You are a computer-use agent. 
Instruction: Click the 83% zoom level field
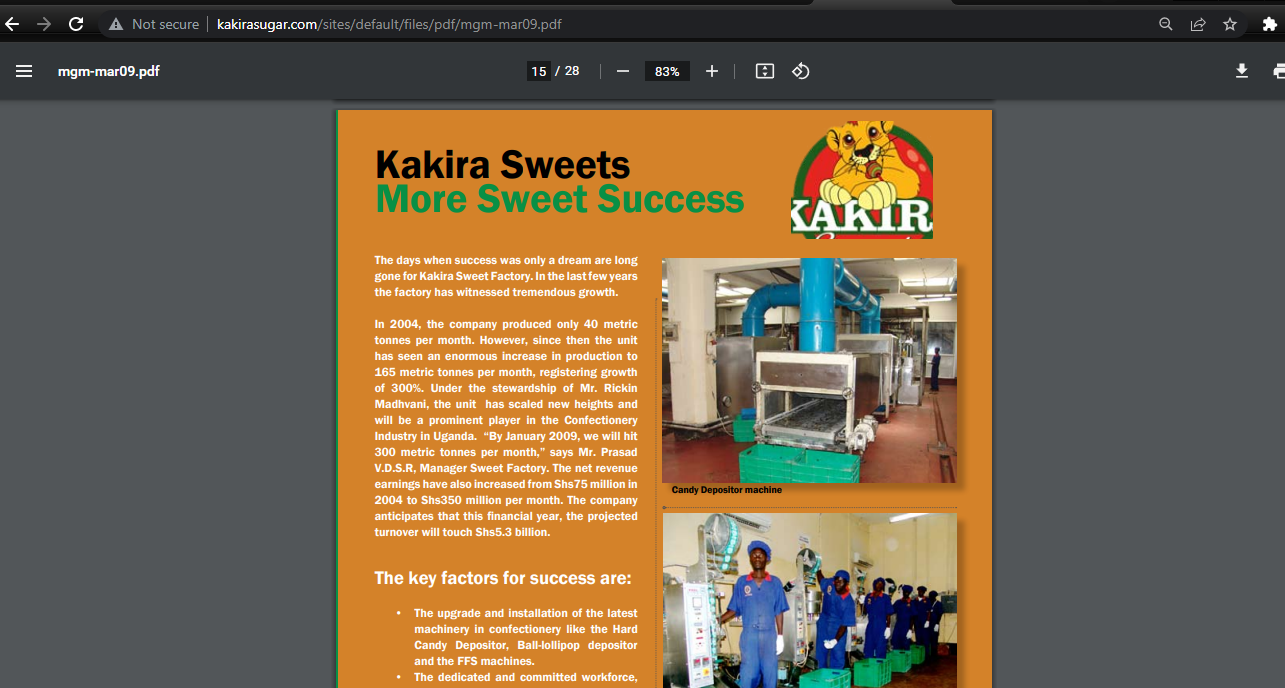(667, 71)
